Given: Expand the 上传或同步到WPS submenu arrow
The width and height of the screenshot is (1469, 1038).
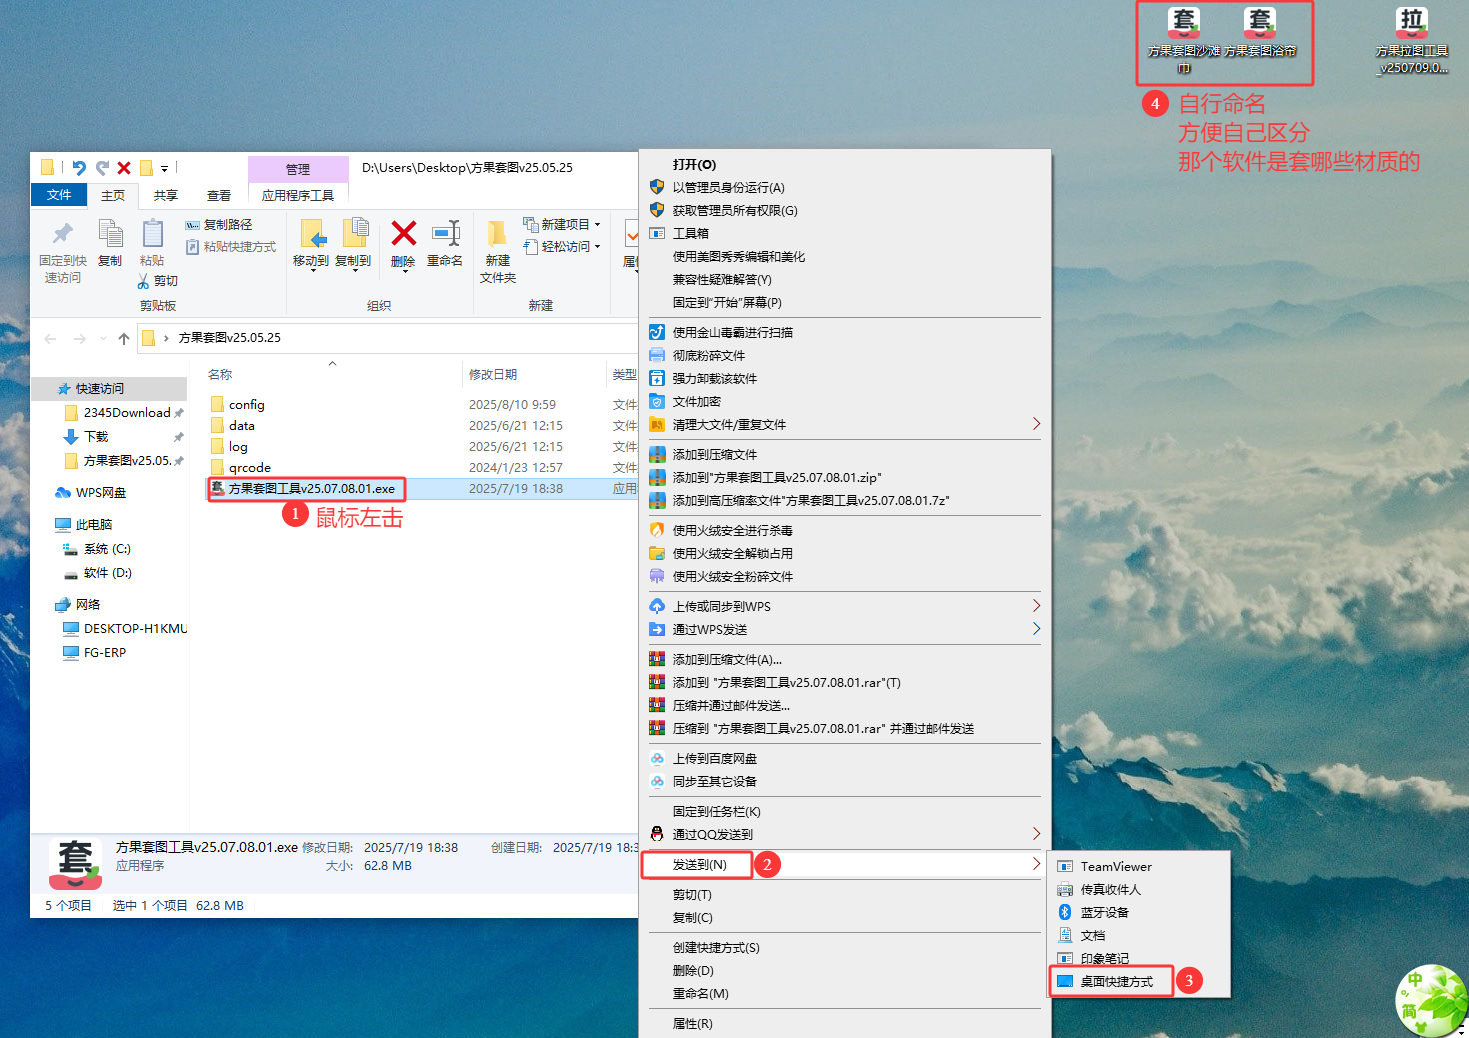Looking at the screenshot, I should click(1036, 607).
